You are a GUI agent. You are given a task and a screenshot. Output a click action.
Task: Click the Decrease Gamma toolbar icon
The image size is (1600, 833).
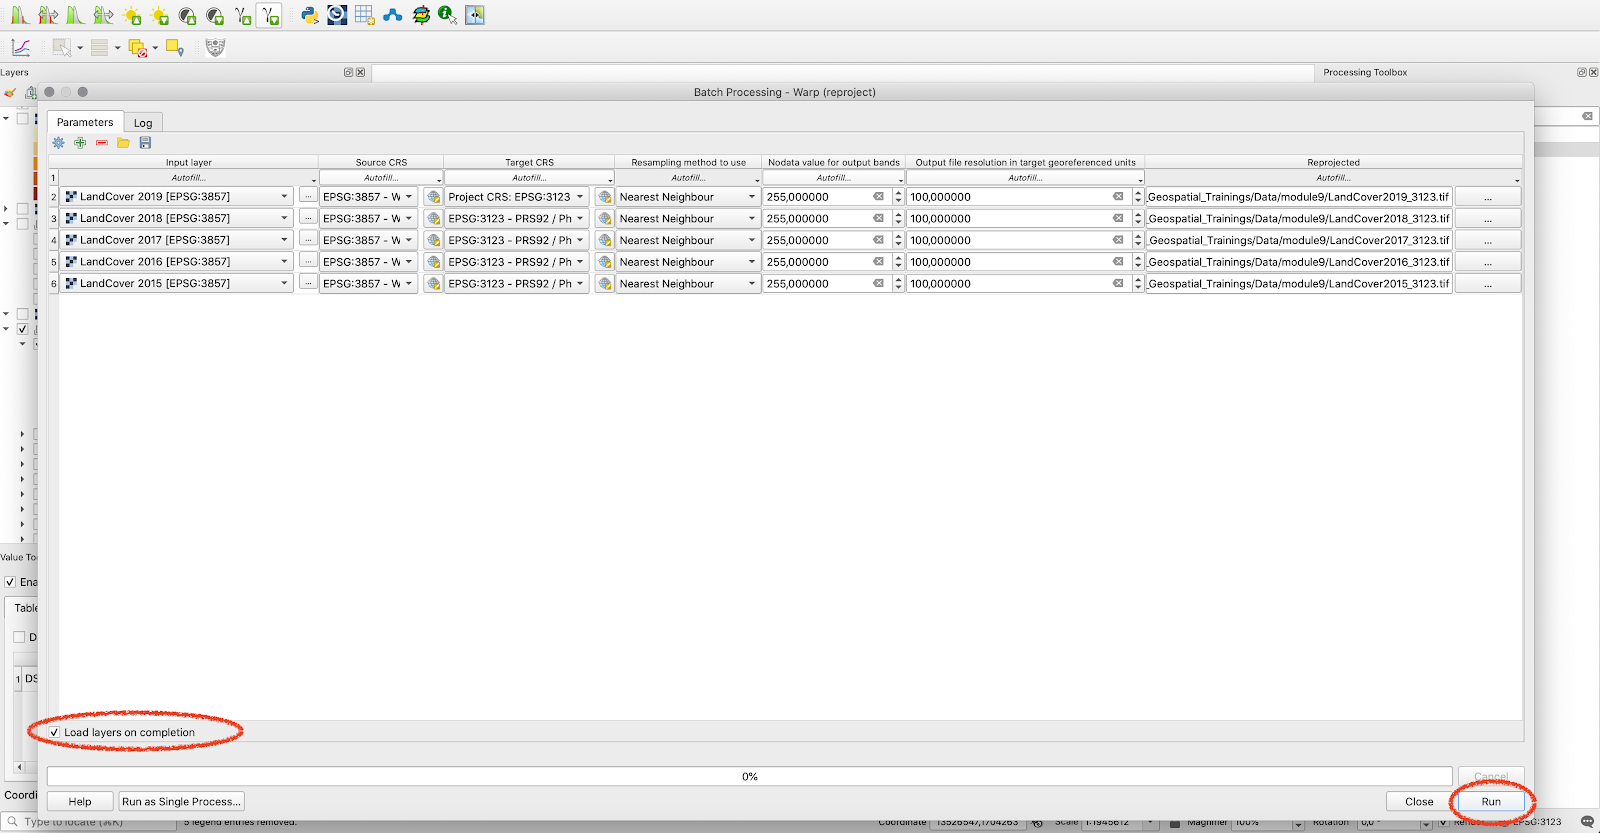269,15
